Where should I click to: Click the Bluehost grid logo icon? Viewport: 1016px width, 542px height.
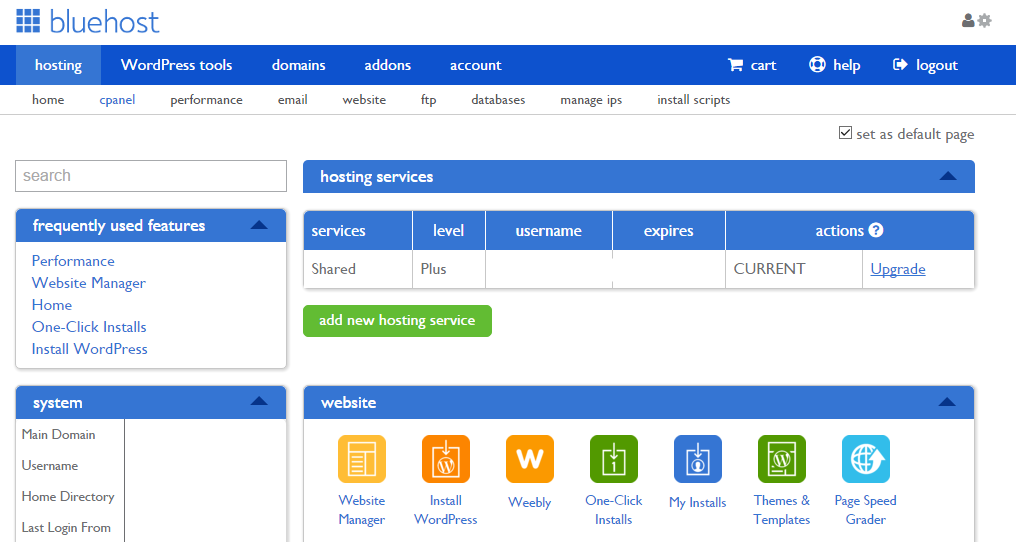pos(28,21)
